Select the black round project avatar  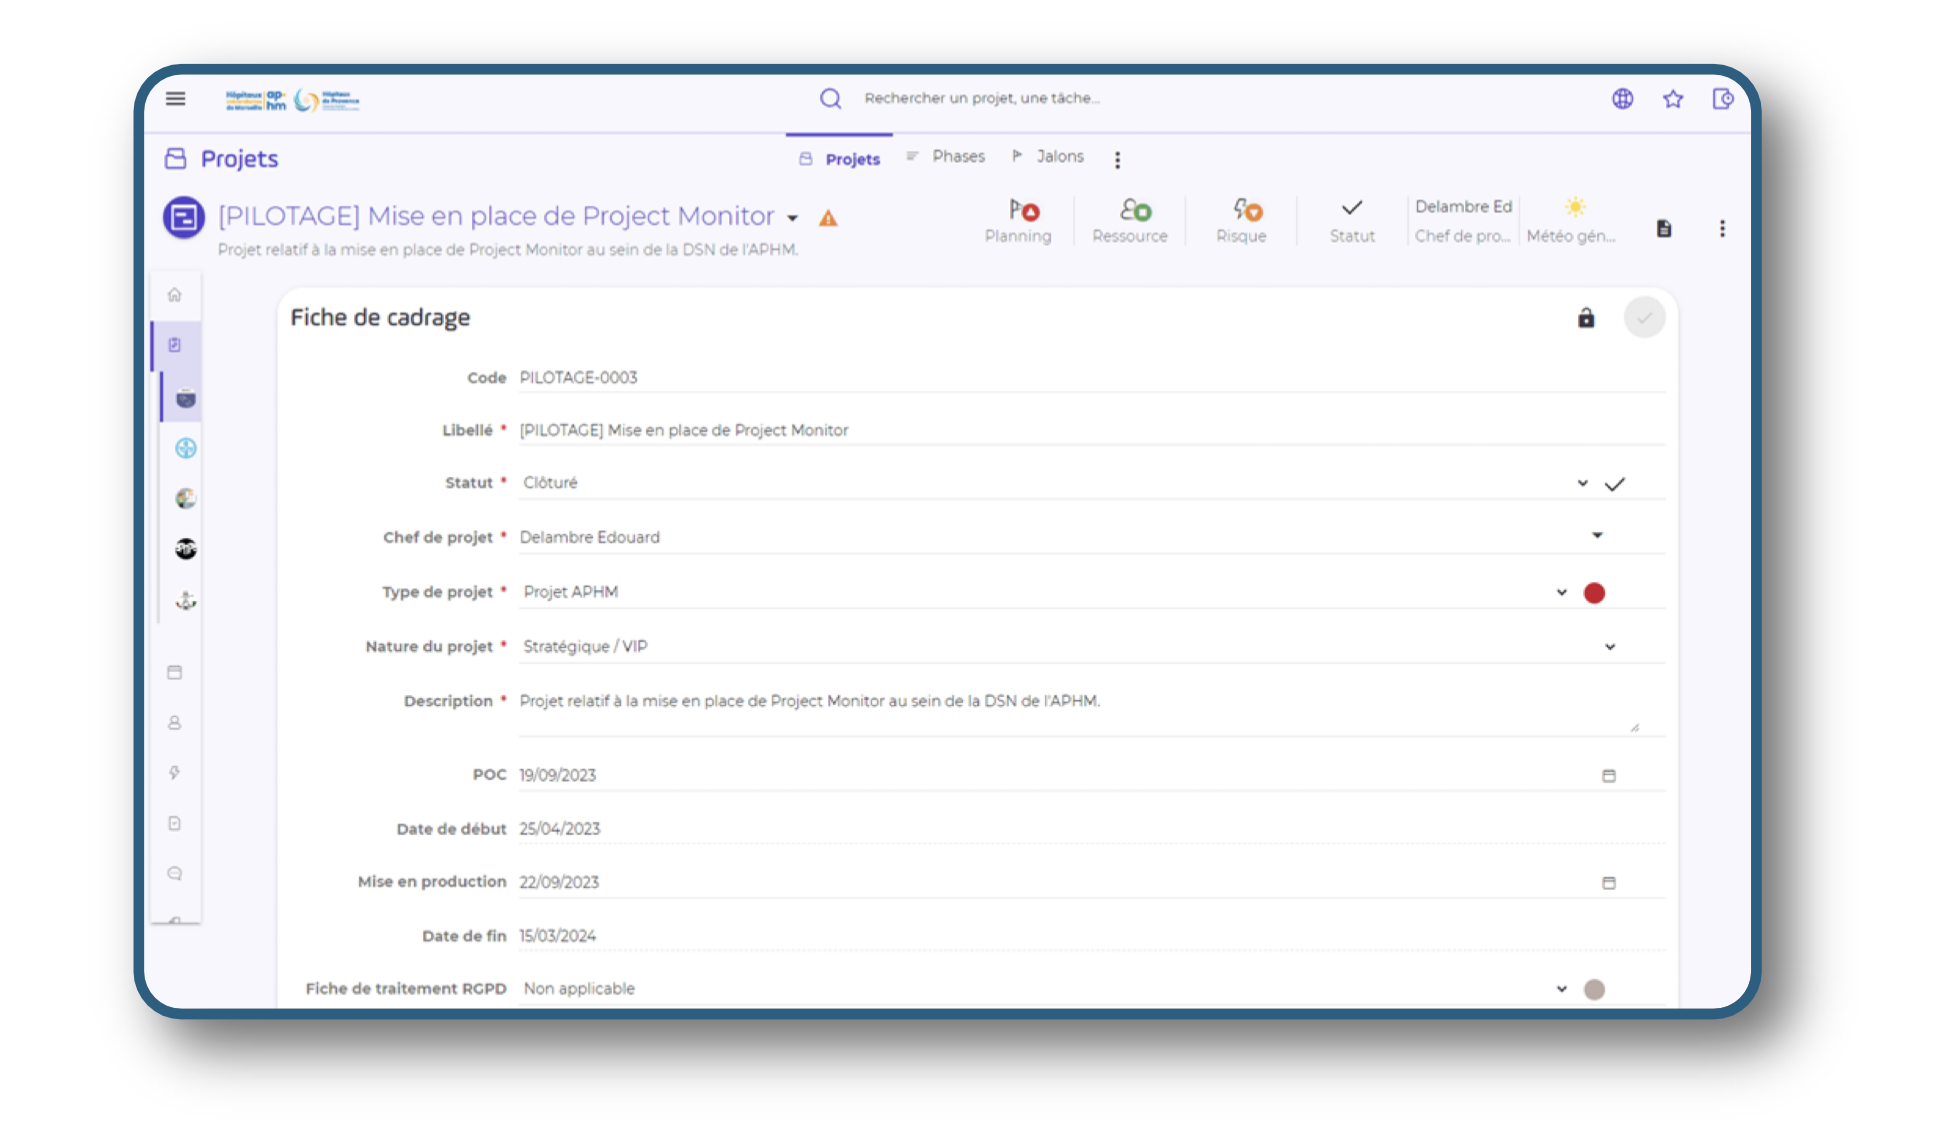pyautogui.click(x=186, y=548)
